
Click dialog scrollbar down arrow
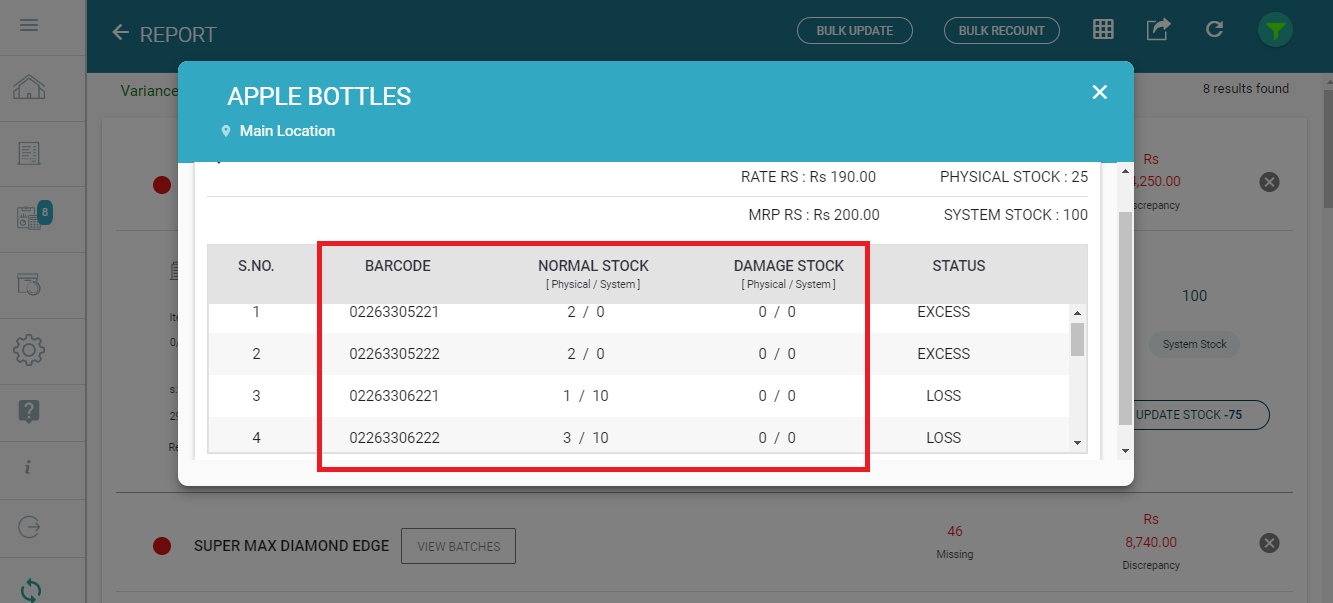click(x=1126, y=451)
